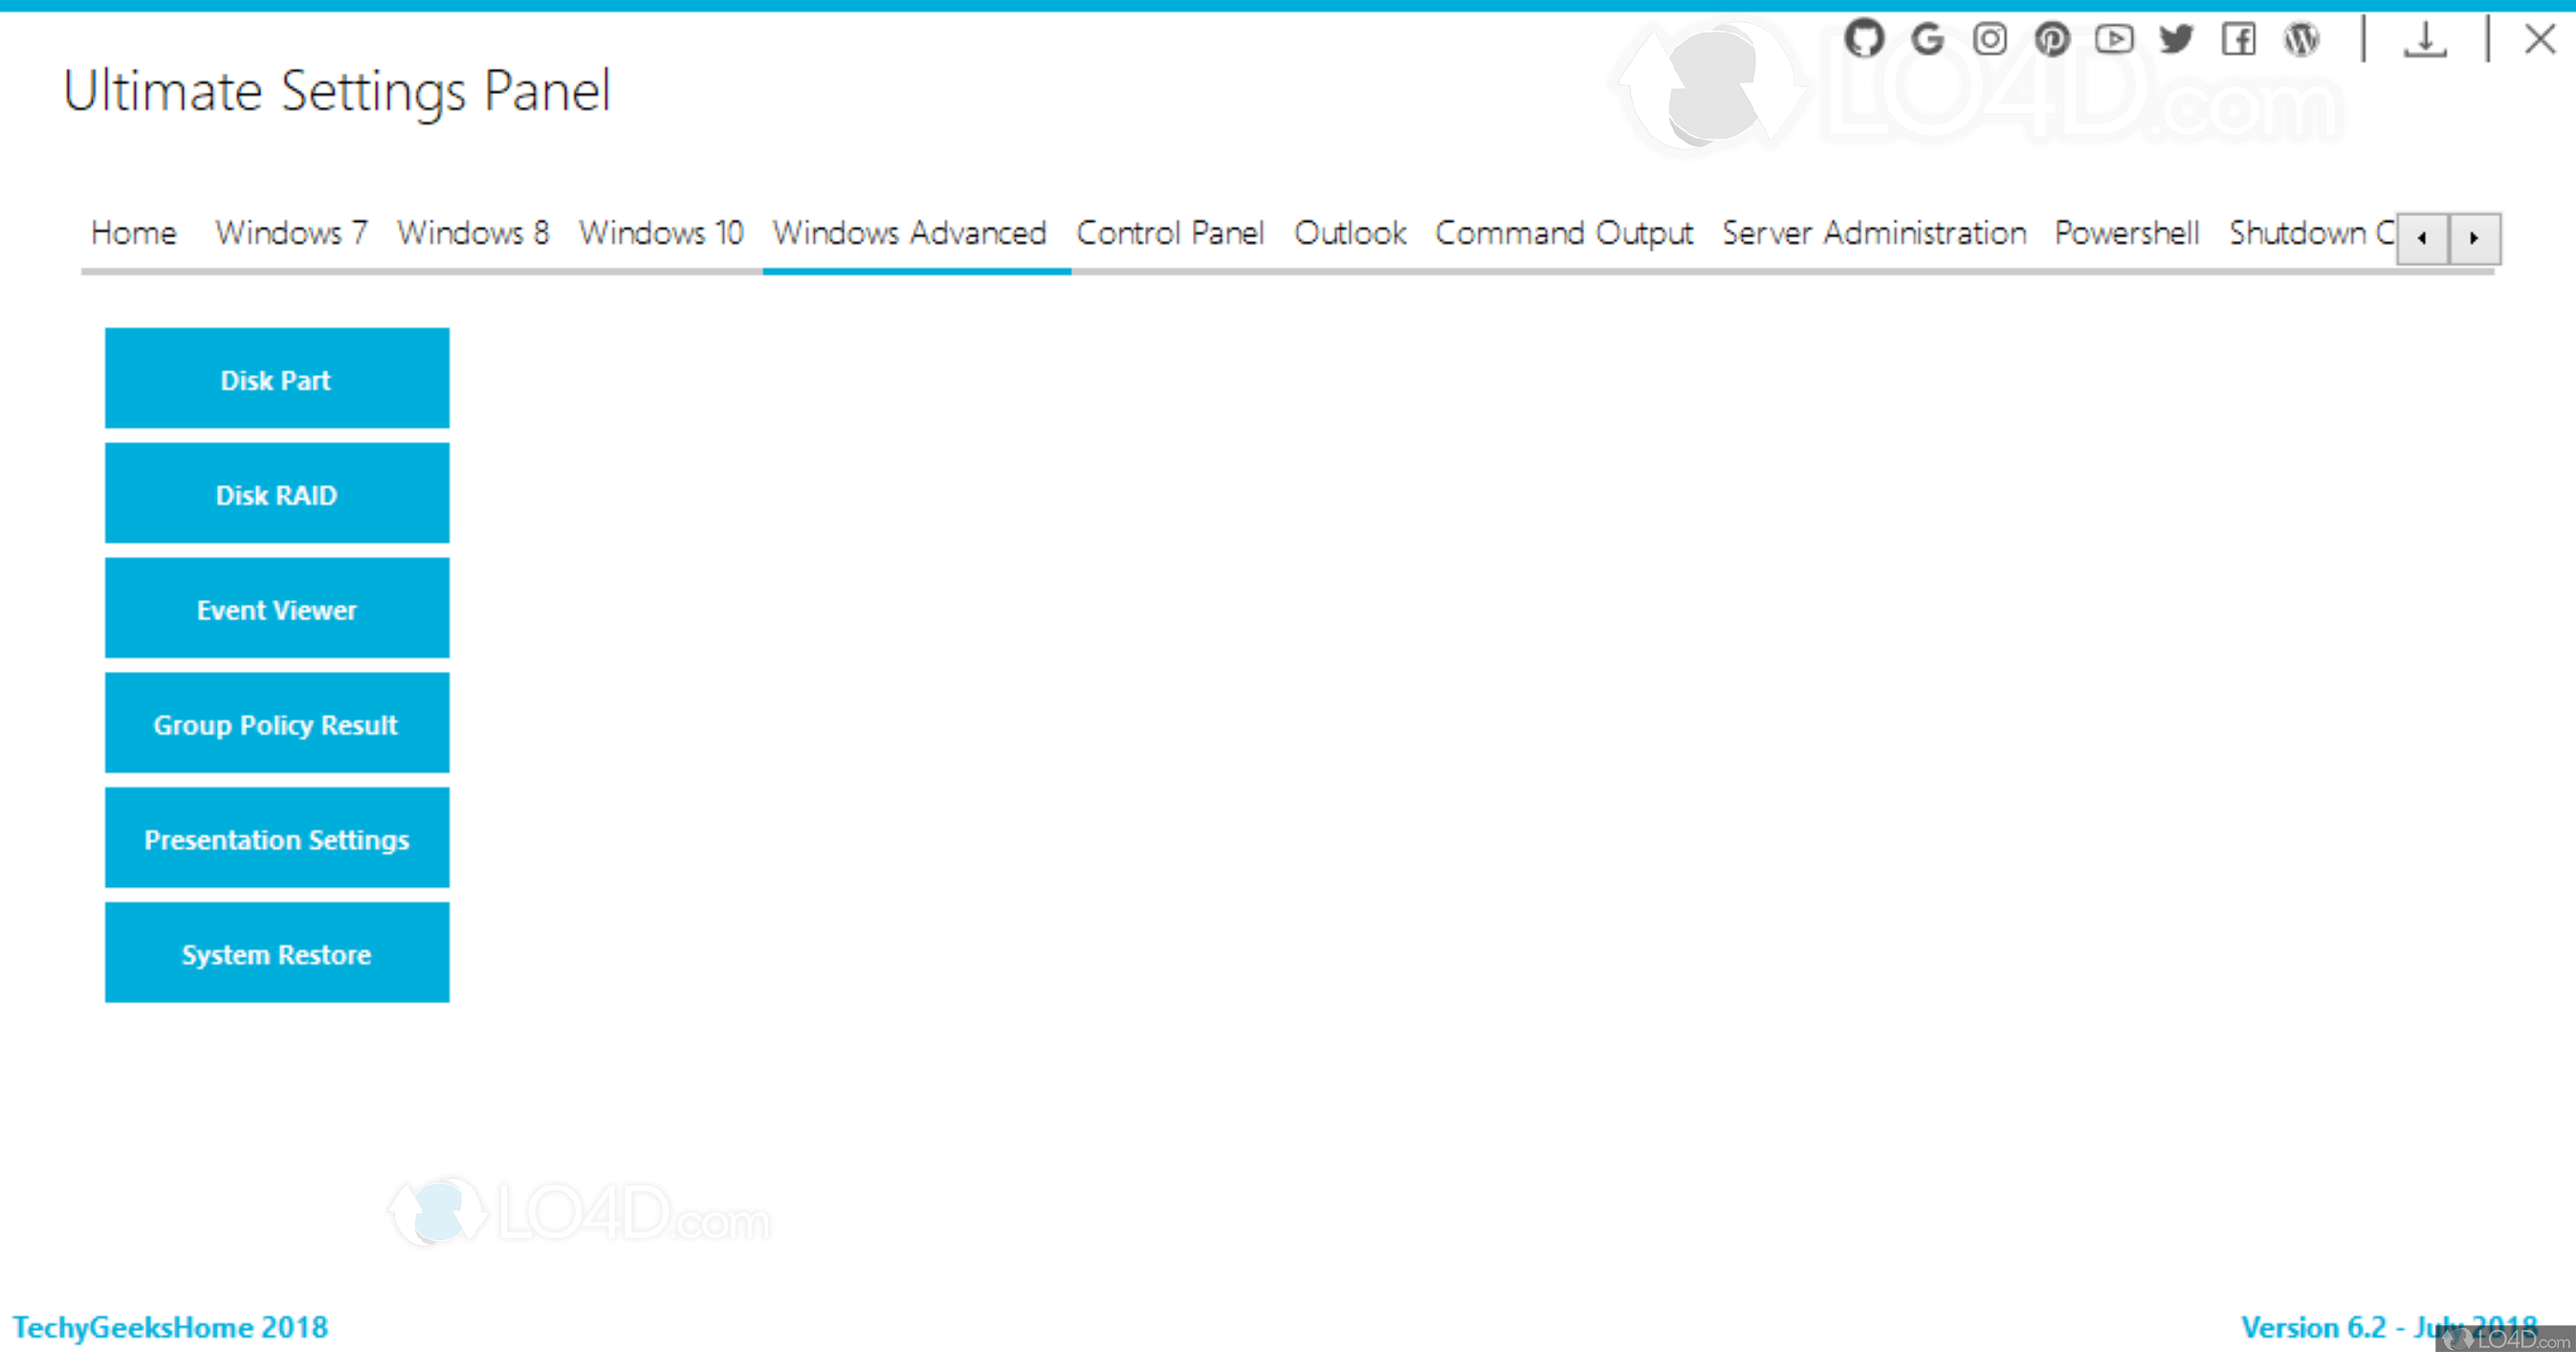Click the download icon at top right

tap(2425, 39)
